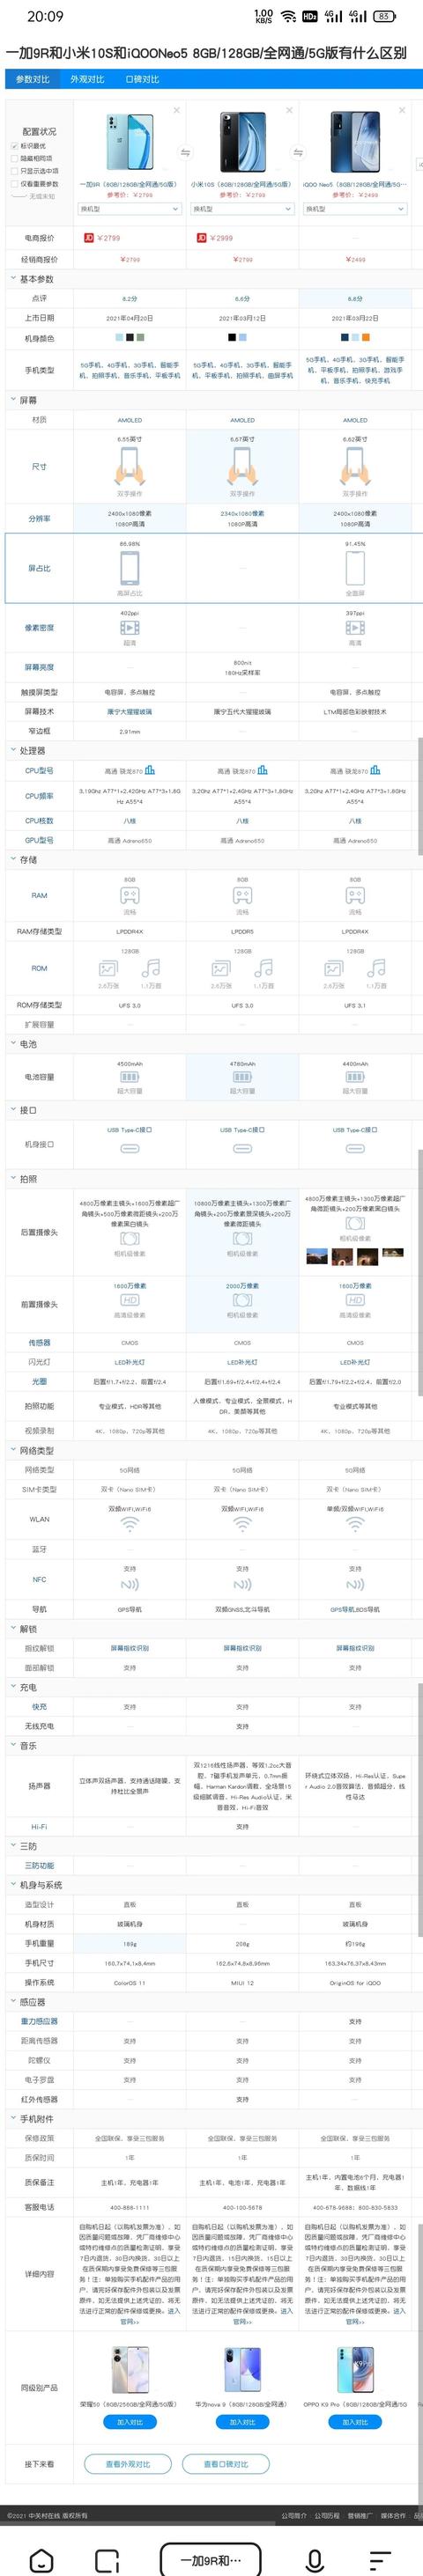
Task: Toggle the 标识最优 checkbox
Action: 14,146
